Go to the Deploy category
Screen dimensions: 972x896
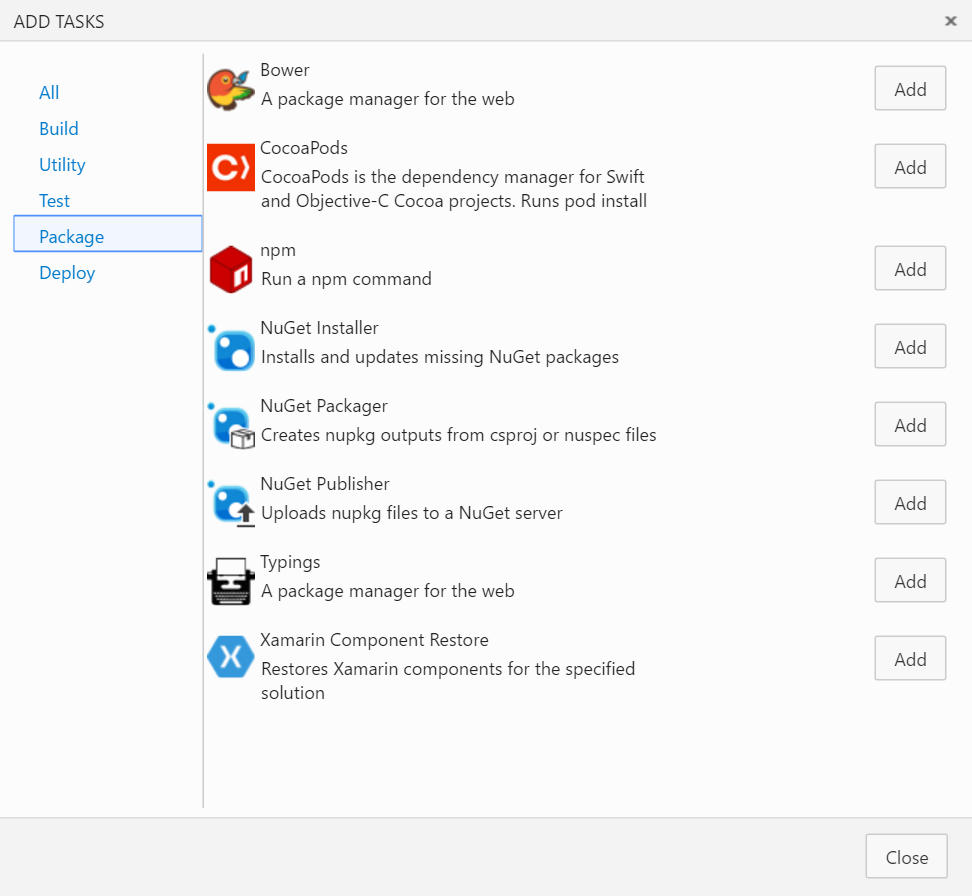(x=67, y=273)
